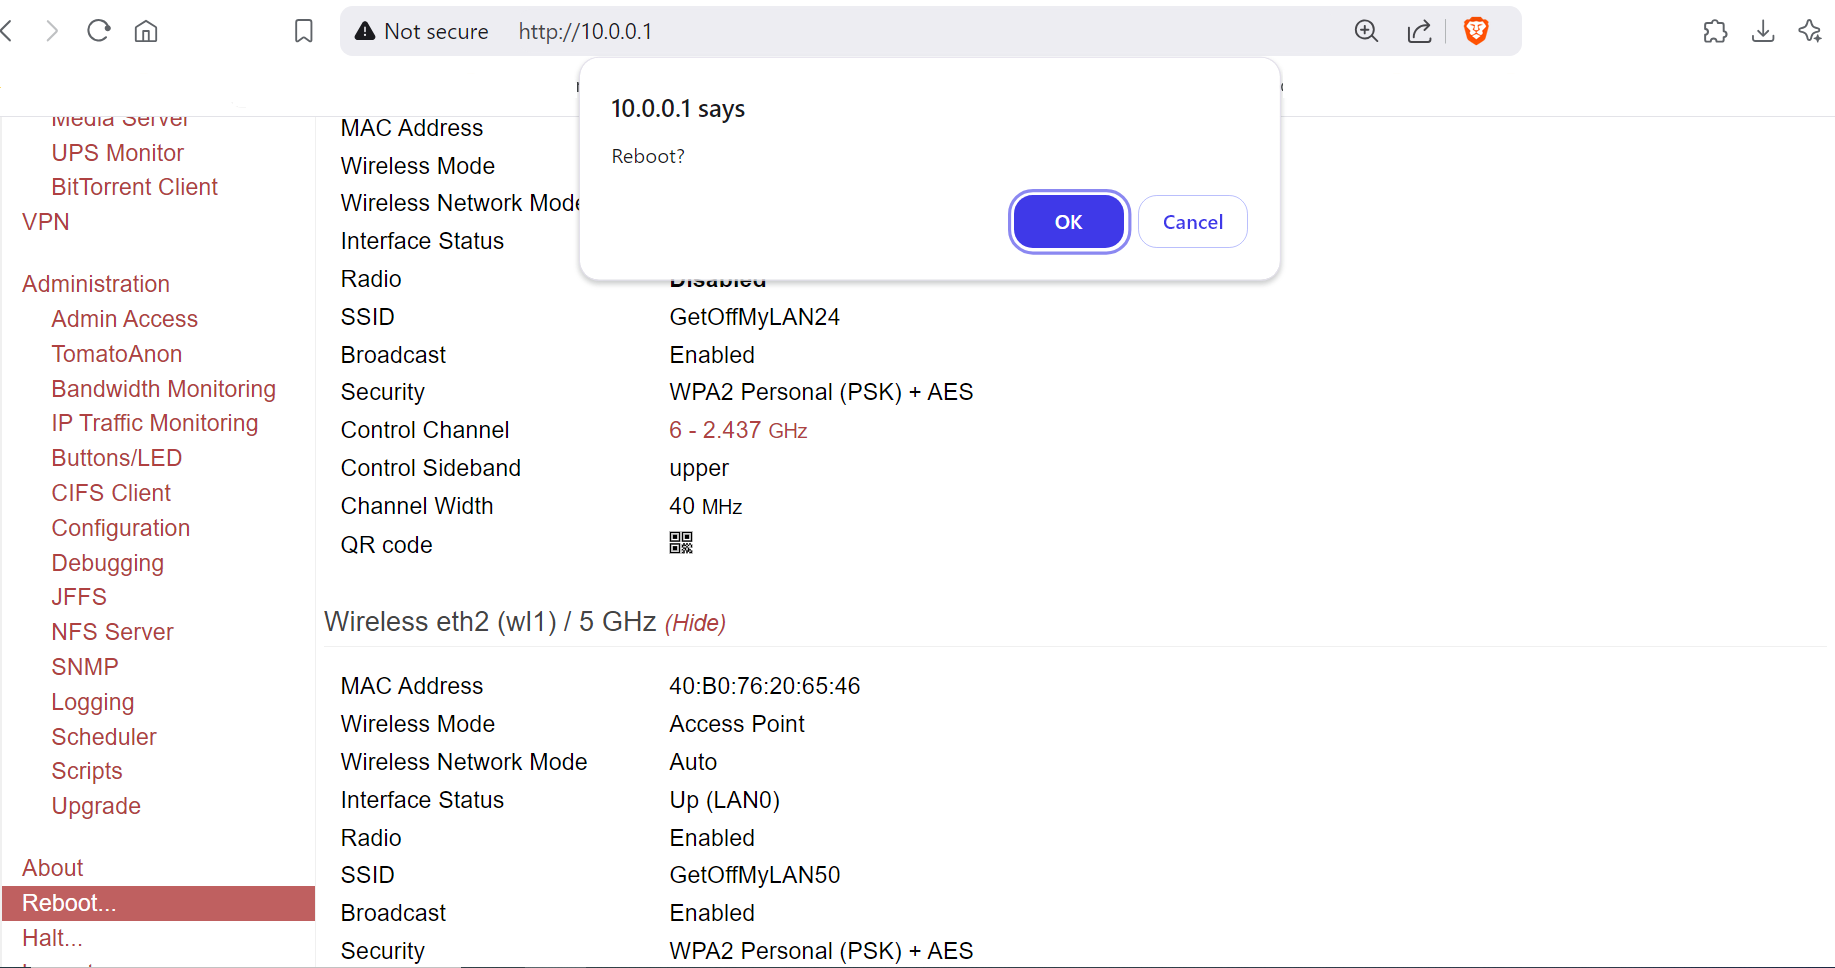Open the zoom magnifier icon in address bar
Image resolution: width=1835 pixels, height=968 pixels.
point(1366,31)
